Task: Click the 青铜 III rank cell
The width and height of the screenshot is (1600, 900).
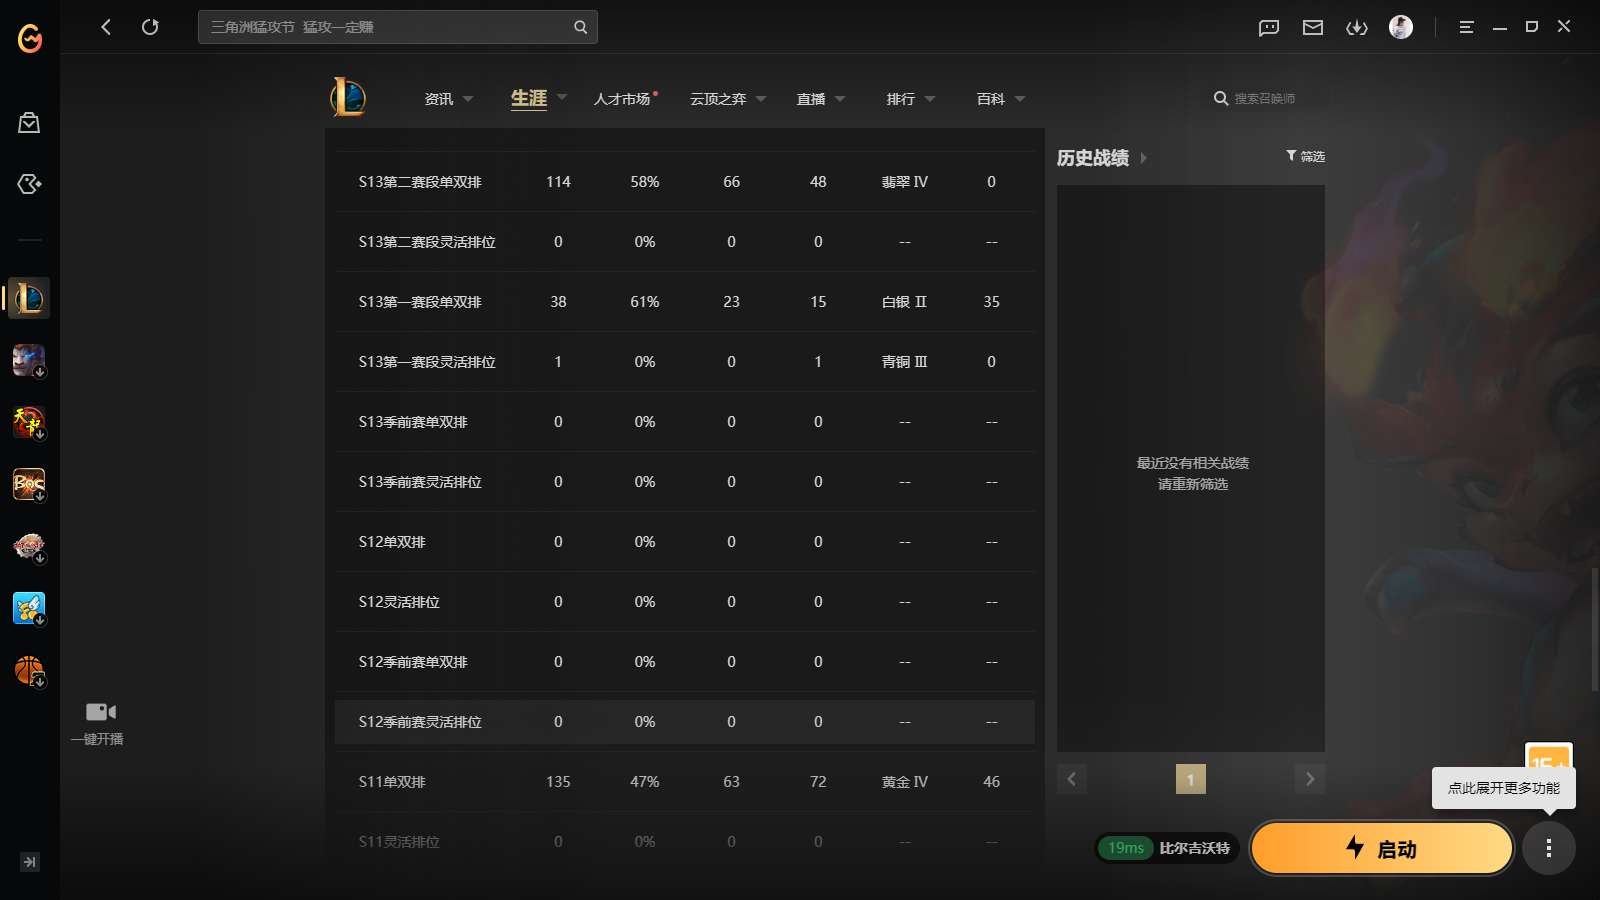Action: [905, 362]
